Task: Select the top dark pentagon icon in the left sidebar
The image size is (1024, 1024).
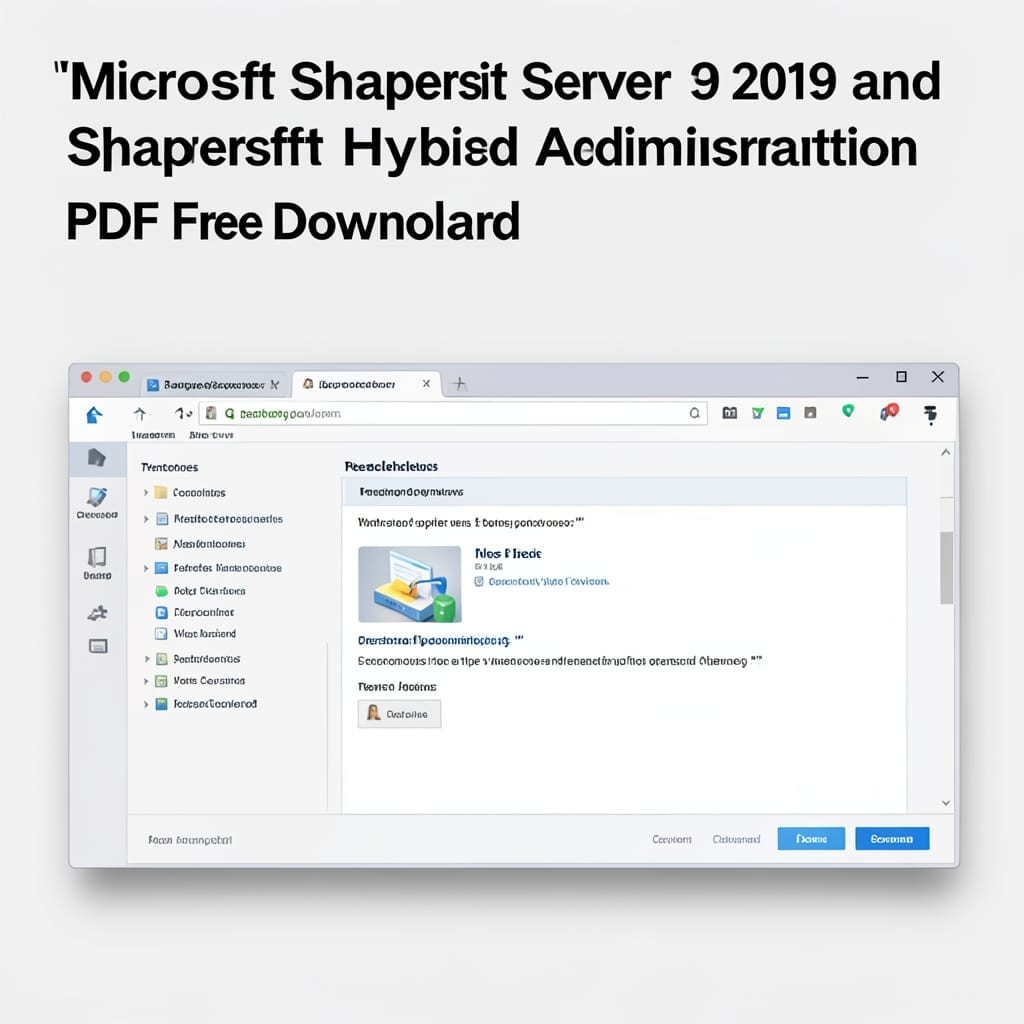Action: 97,458
